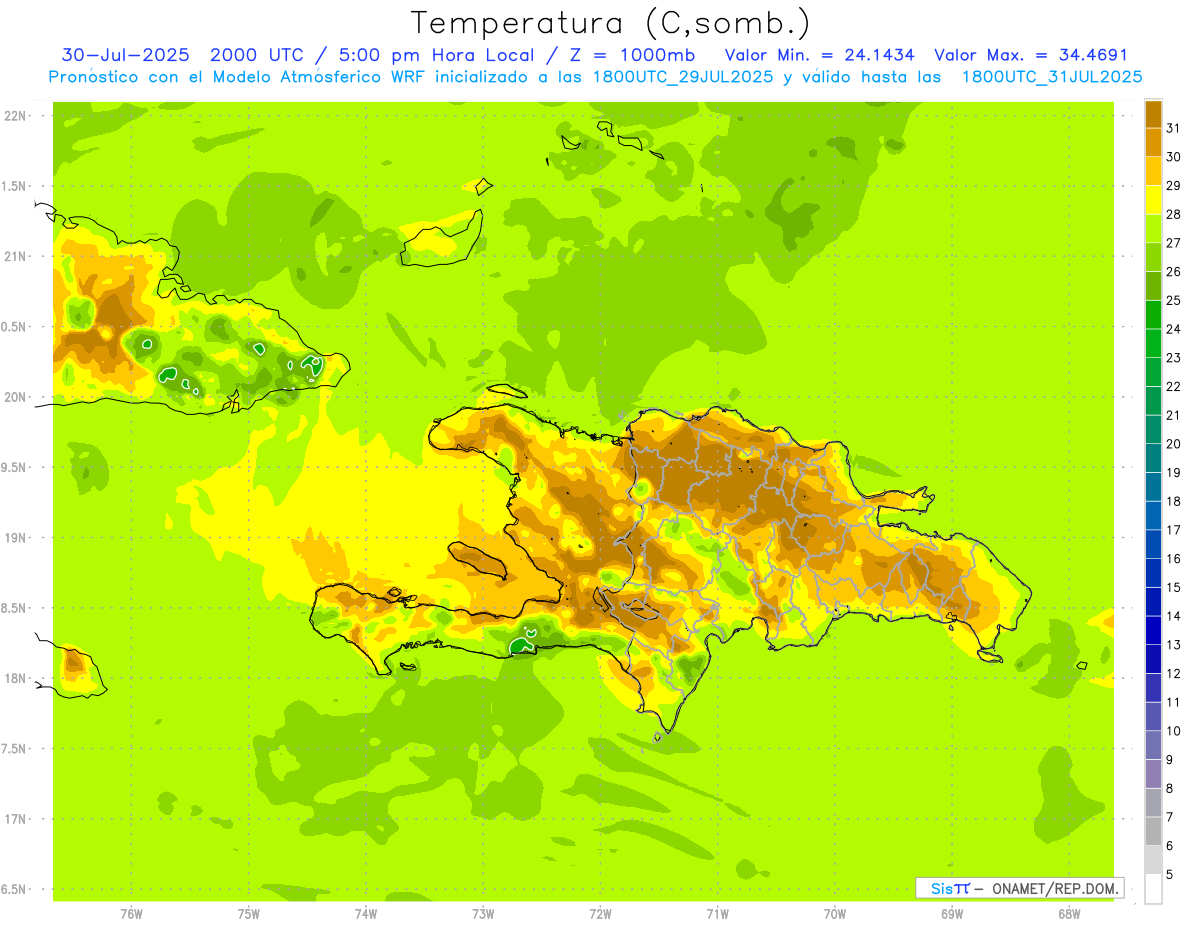Click the 22N latitude label
This screenshot has width=1200, height=927.
tap(15, 115)
